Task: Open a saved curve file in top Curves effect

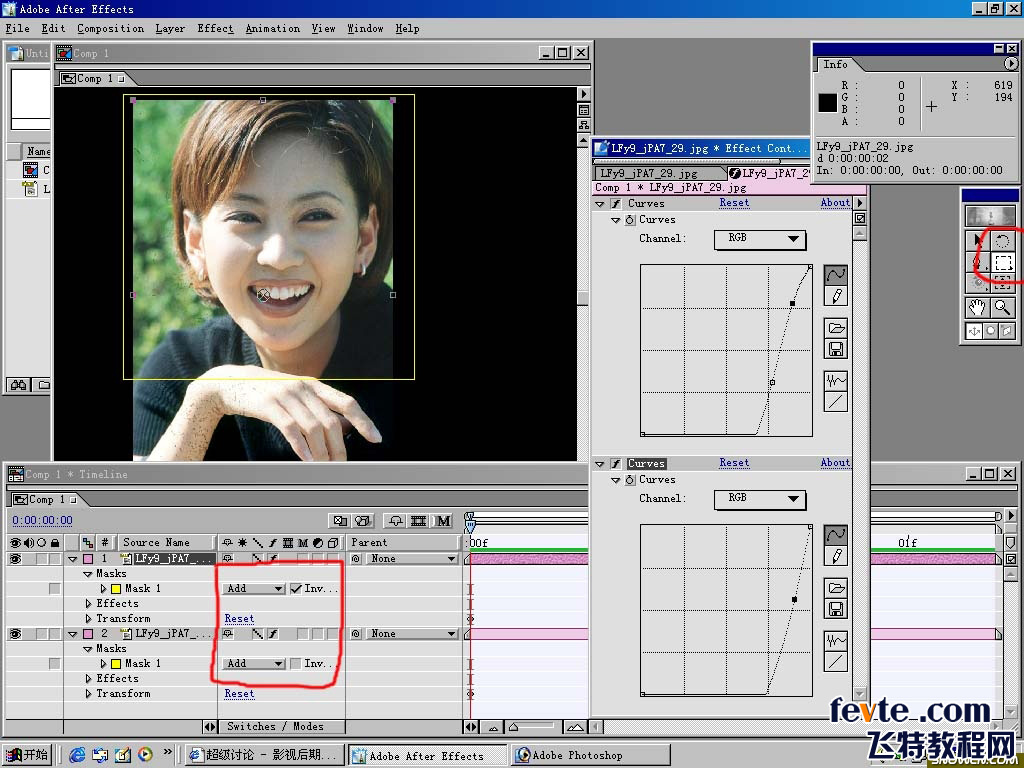Action: [x=836, y=328]
